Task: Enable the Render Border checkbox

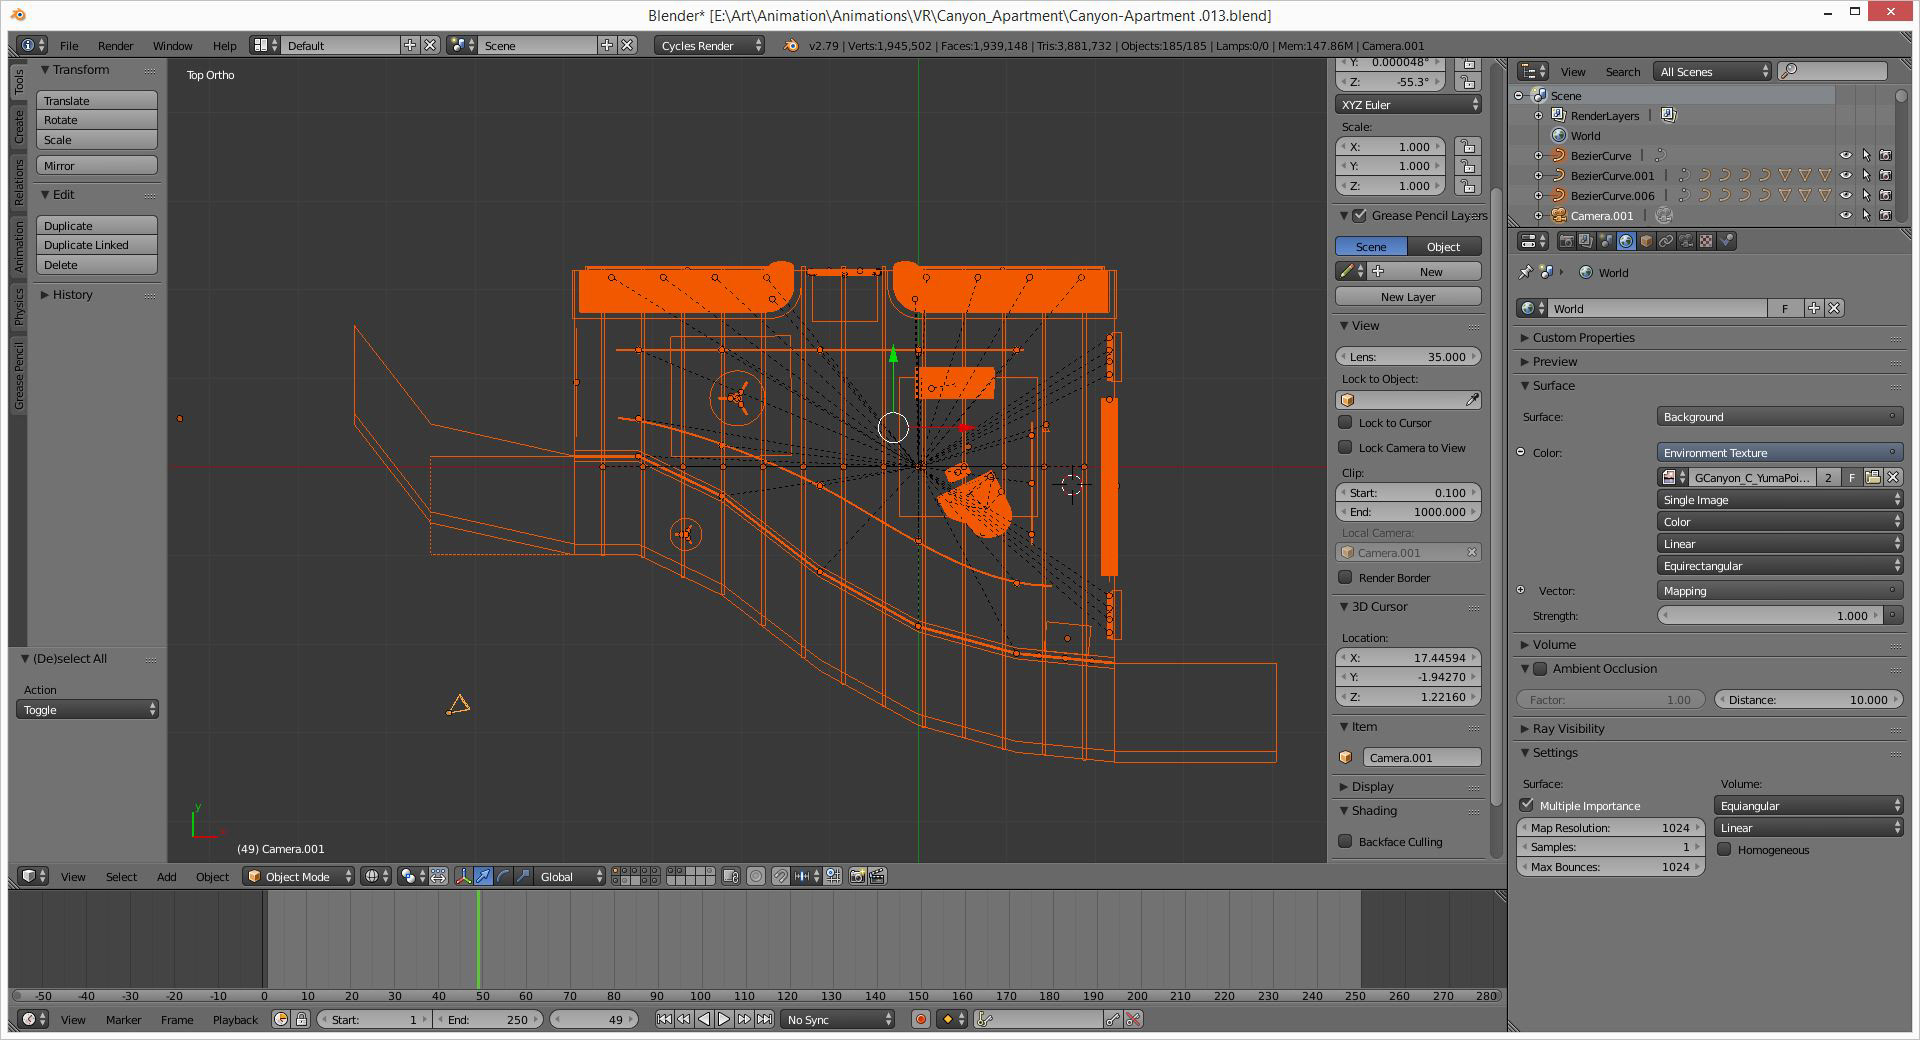Action: point(1346,578)
